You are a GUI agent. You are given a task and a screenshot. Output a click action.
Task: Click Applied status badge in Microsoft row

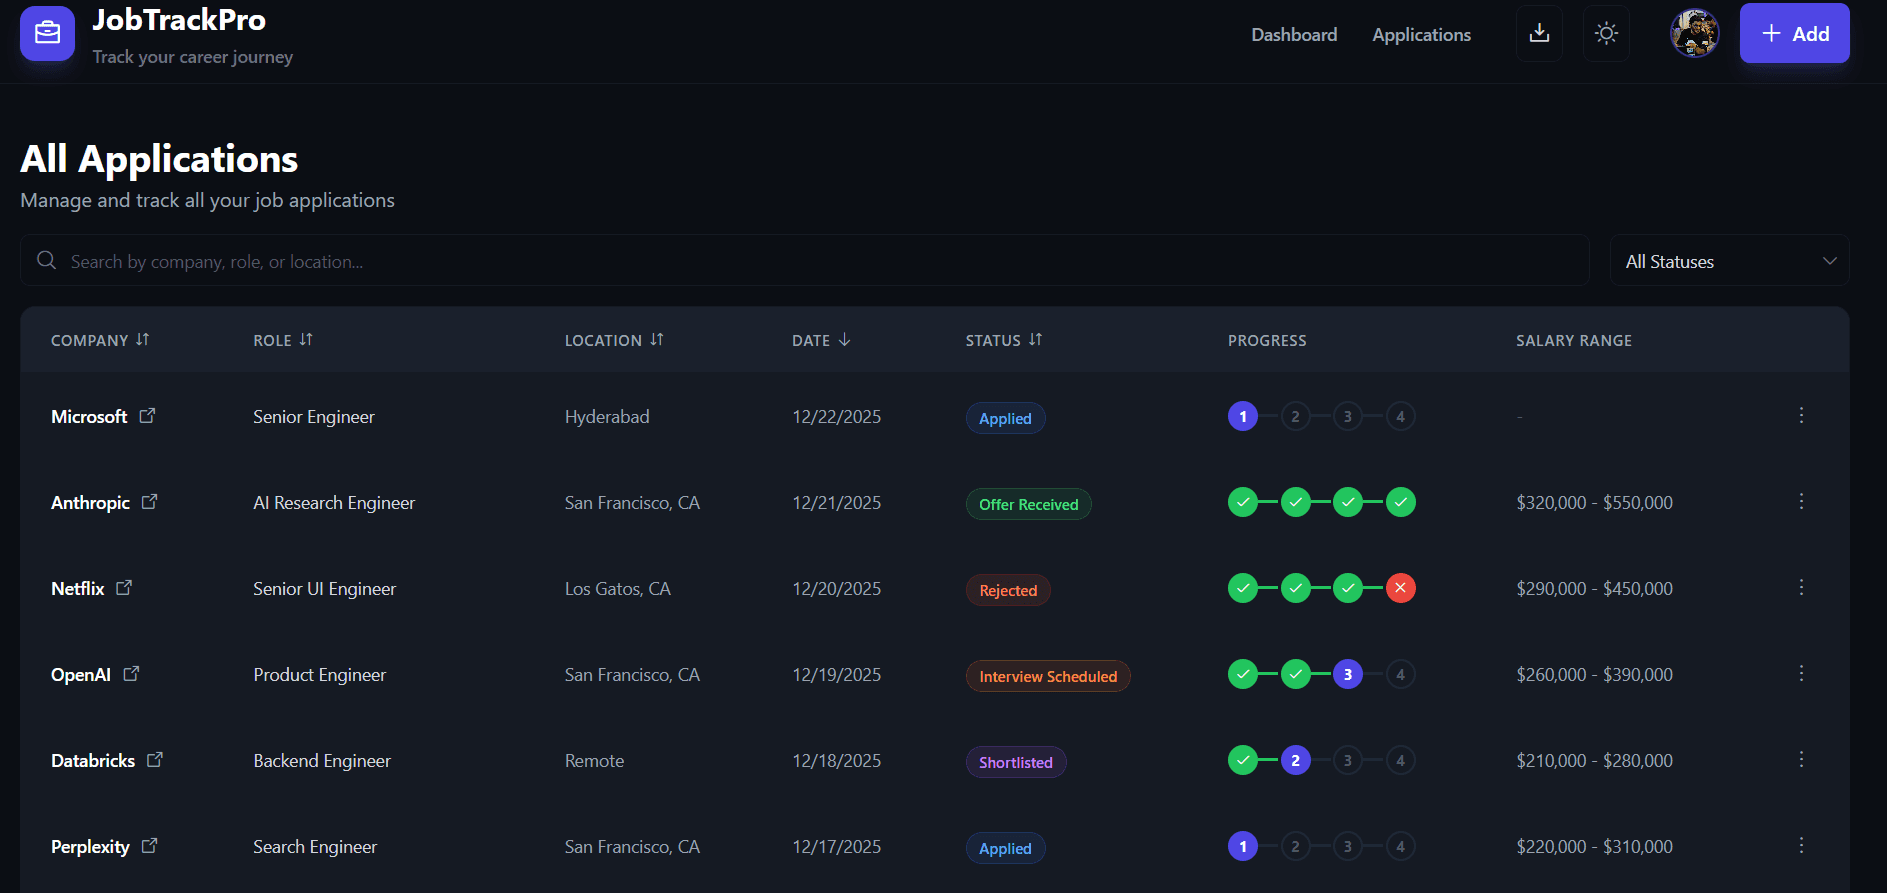(x=1005, y=418)
